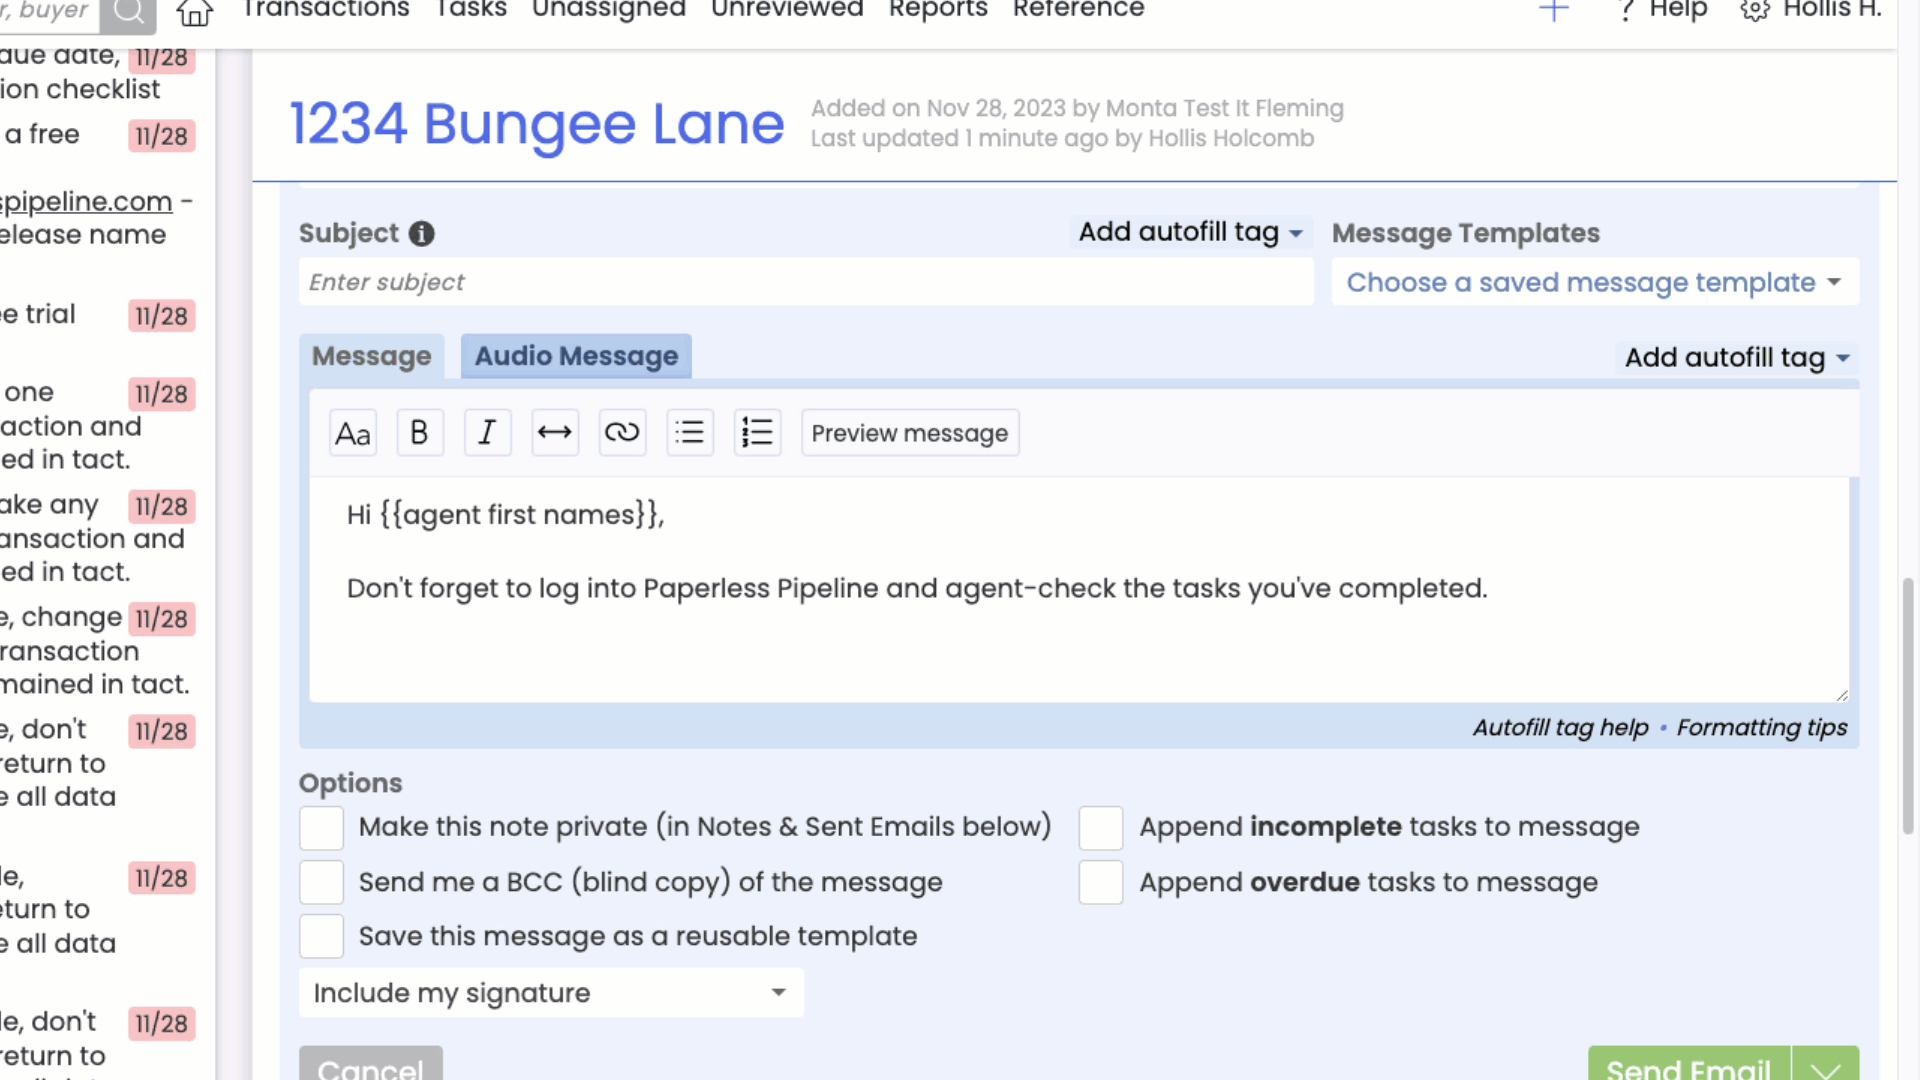Toggle bold formatting in the message editor
Screen dimensions: 1920x1080
coord(419,433)
